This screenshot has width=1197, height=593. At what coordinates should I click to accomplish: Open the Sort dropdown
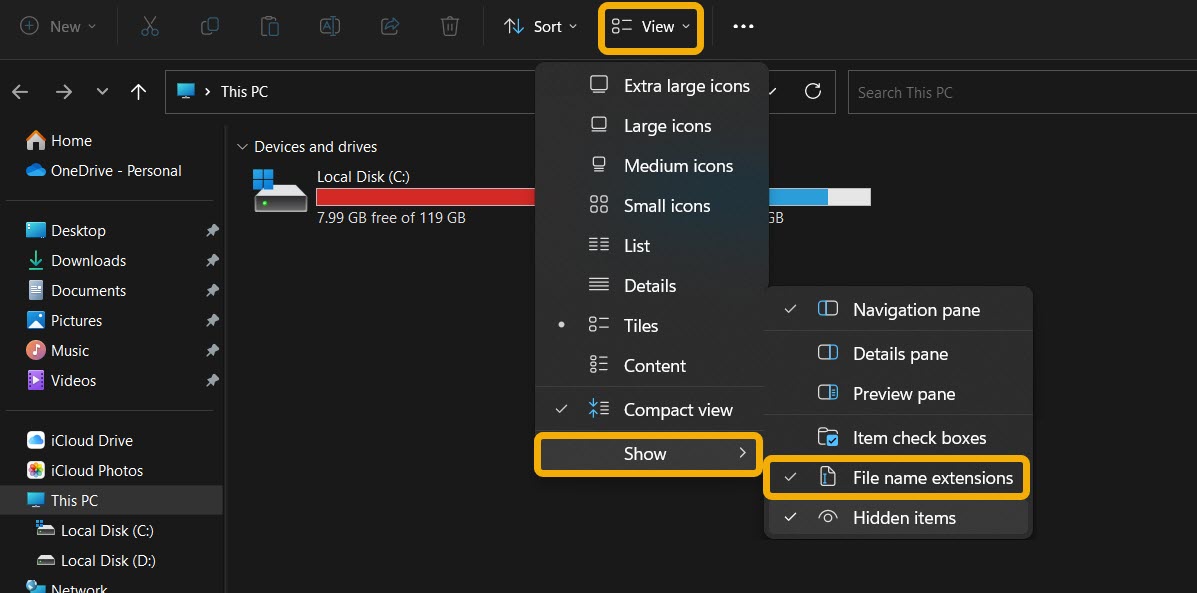[540, 27]
